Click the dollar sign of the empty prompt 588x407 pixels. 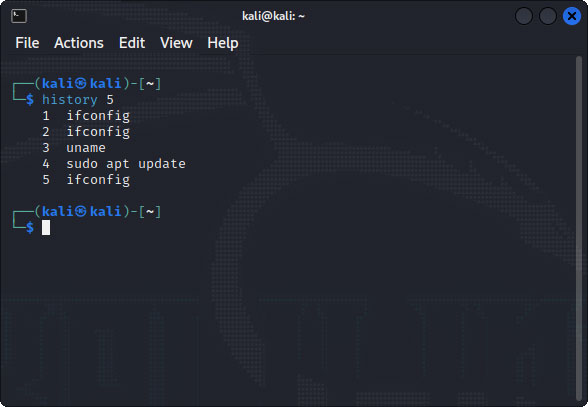pyautogui.click(x=30, y=228)
